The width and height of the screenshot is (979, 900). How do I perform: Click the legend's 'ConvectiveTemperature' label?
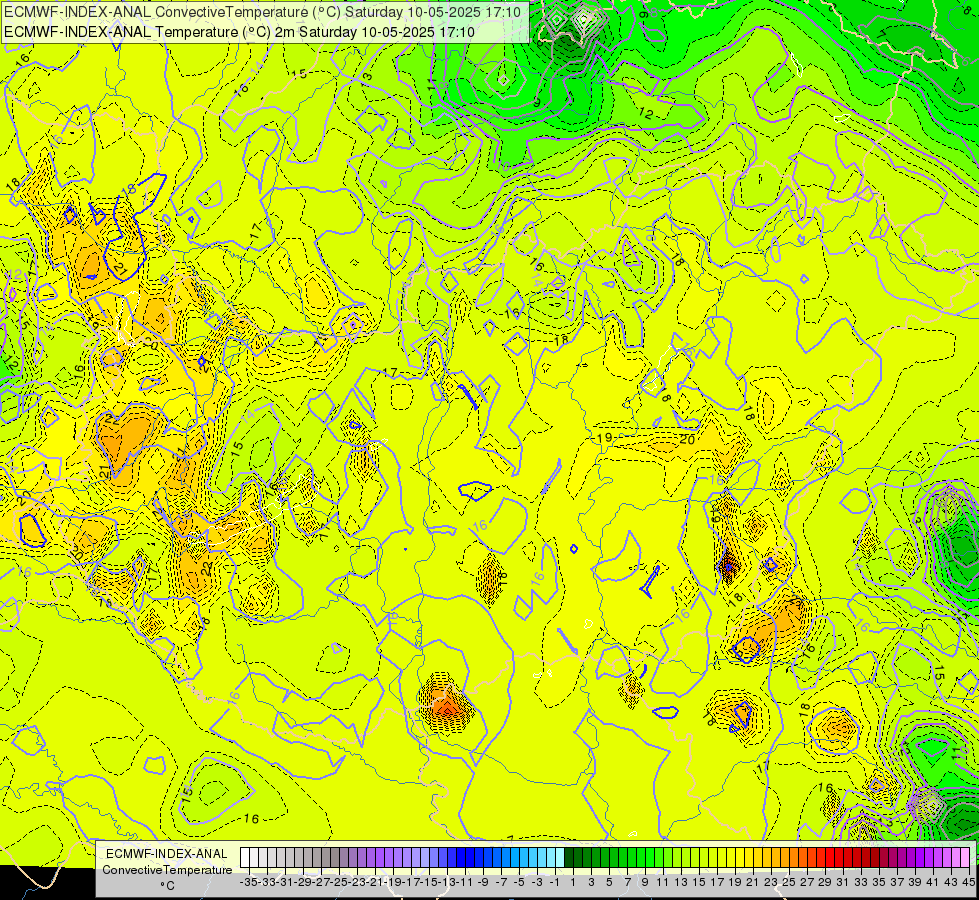167,869
